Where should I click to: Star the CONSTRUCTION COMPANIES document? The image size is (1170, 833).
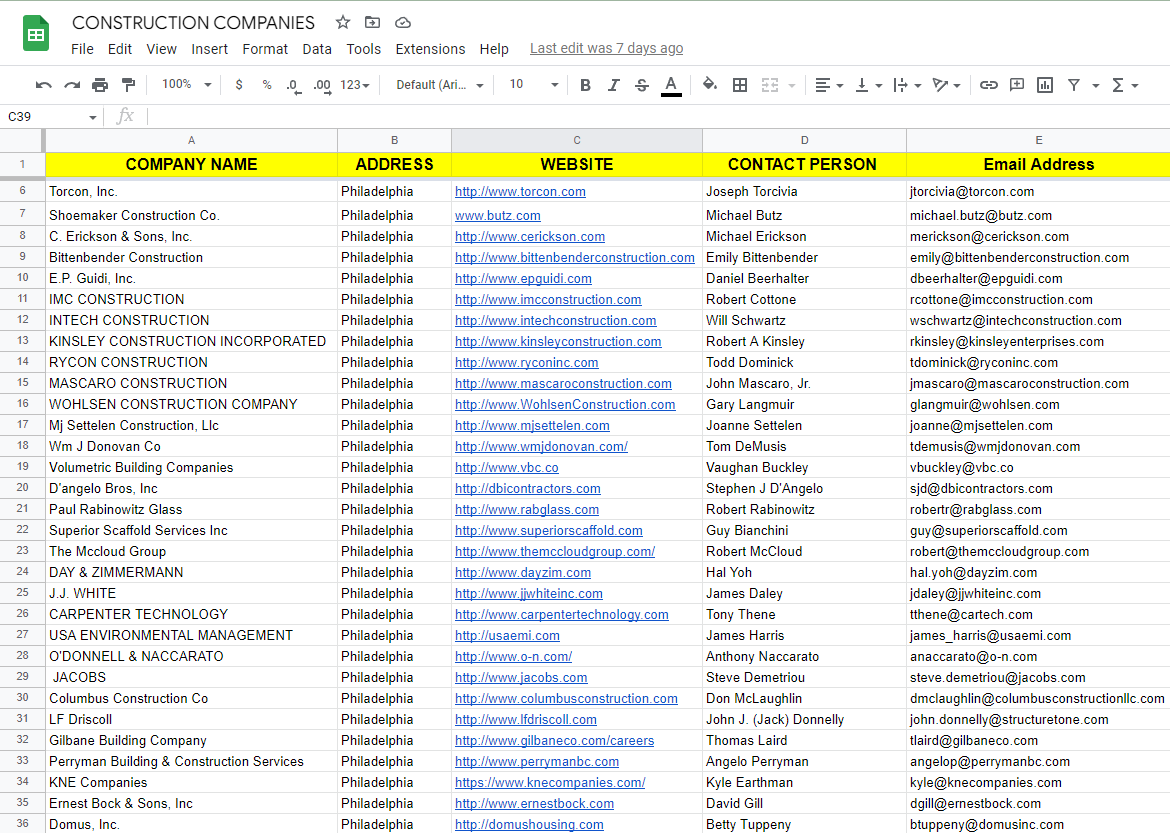342,22
